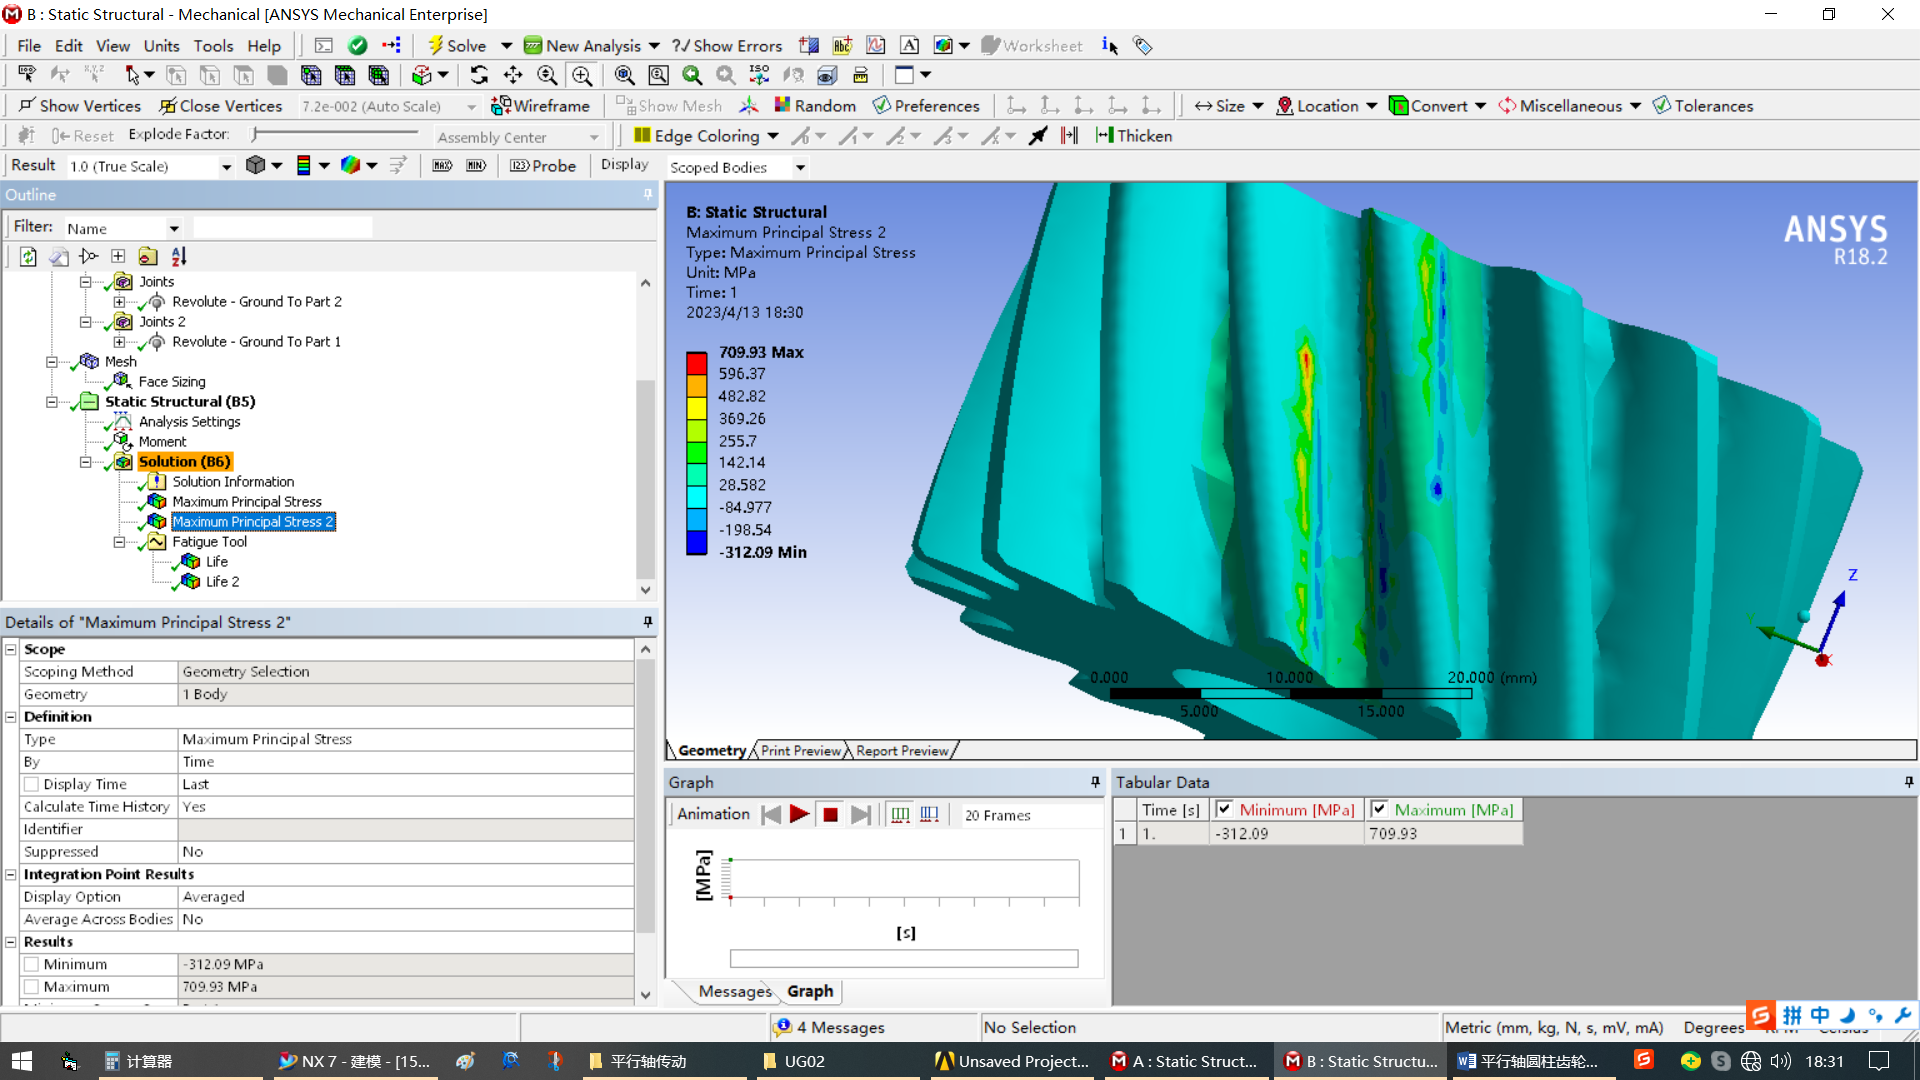Screen dimensions: 1920x1080
Task: Open the Units menu
Action: tap(161, 46)
